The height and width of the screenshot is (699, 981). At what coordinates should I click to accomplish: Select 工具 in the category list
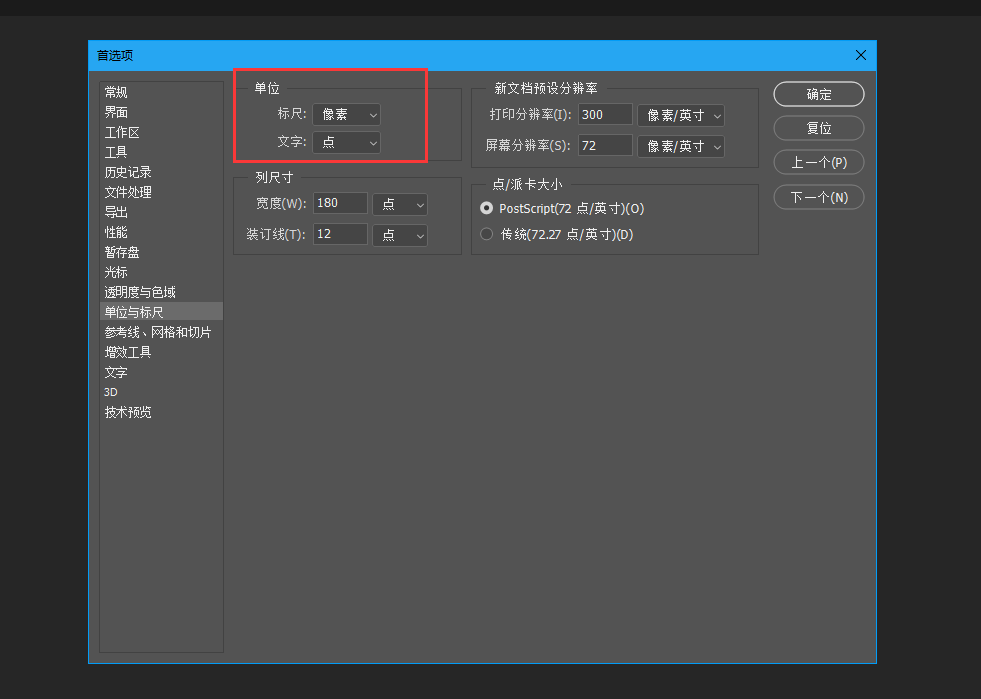click(116, 153)
